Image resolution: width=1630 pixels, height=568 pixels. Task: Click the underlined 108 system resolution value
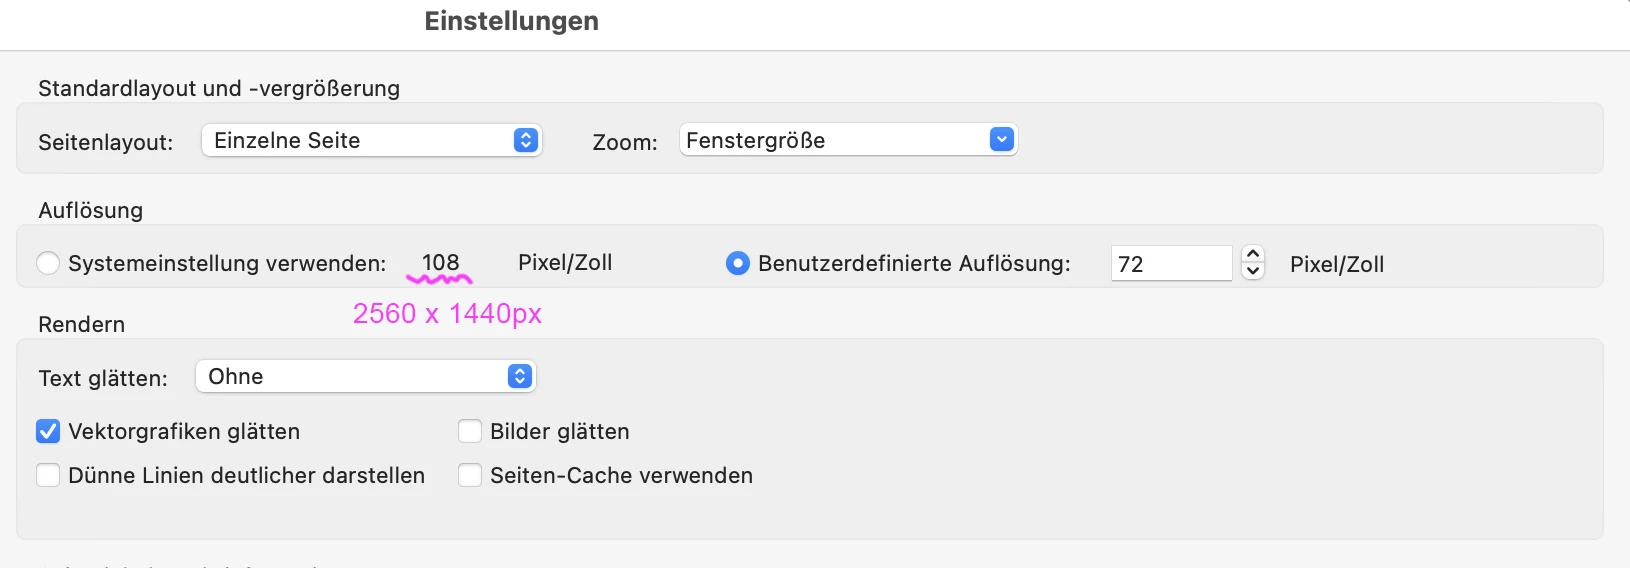(440, 262)
